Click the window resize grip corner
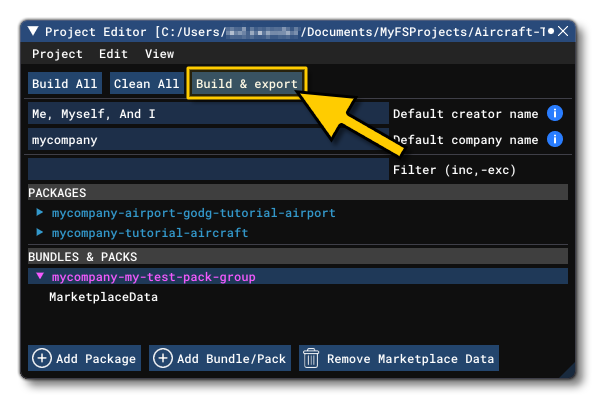Image resolution: width=596 pixels, height=399 pixels. 567,370
